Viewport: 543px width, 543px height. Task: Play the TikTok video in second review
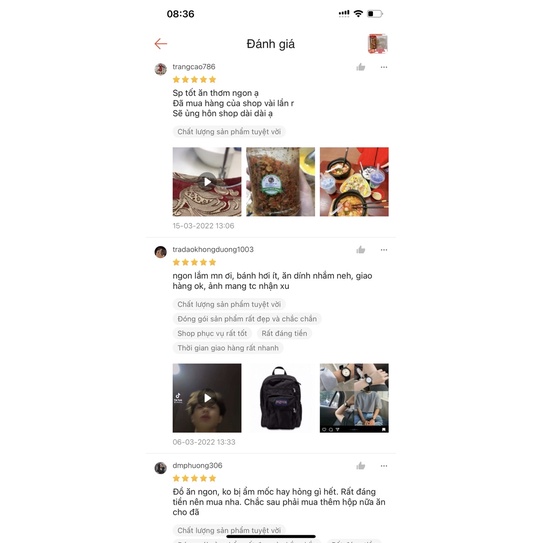point(207,398)
